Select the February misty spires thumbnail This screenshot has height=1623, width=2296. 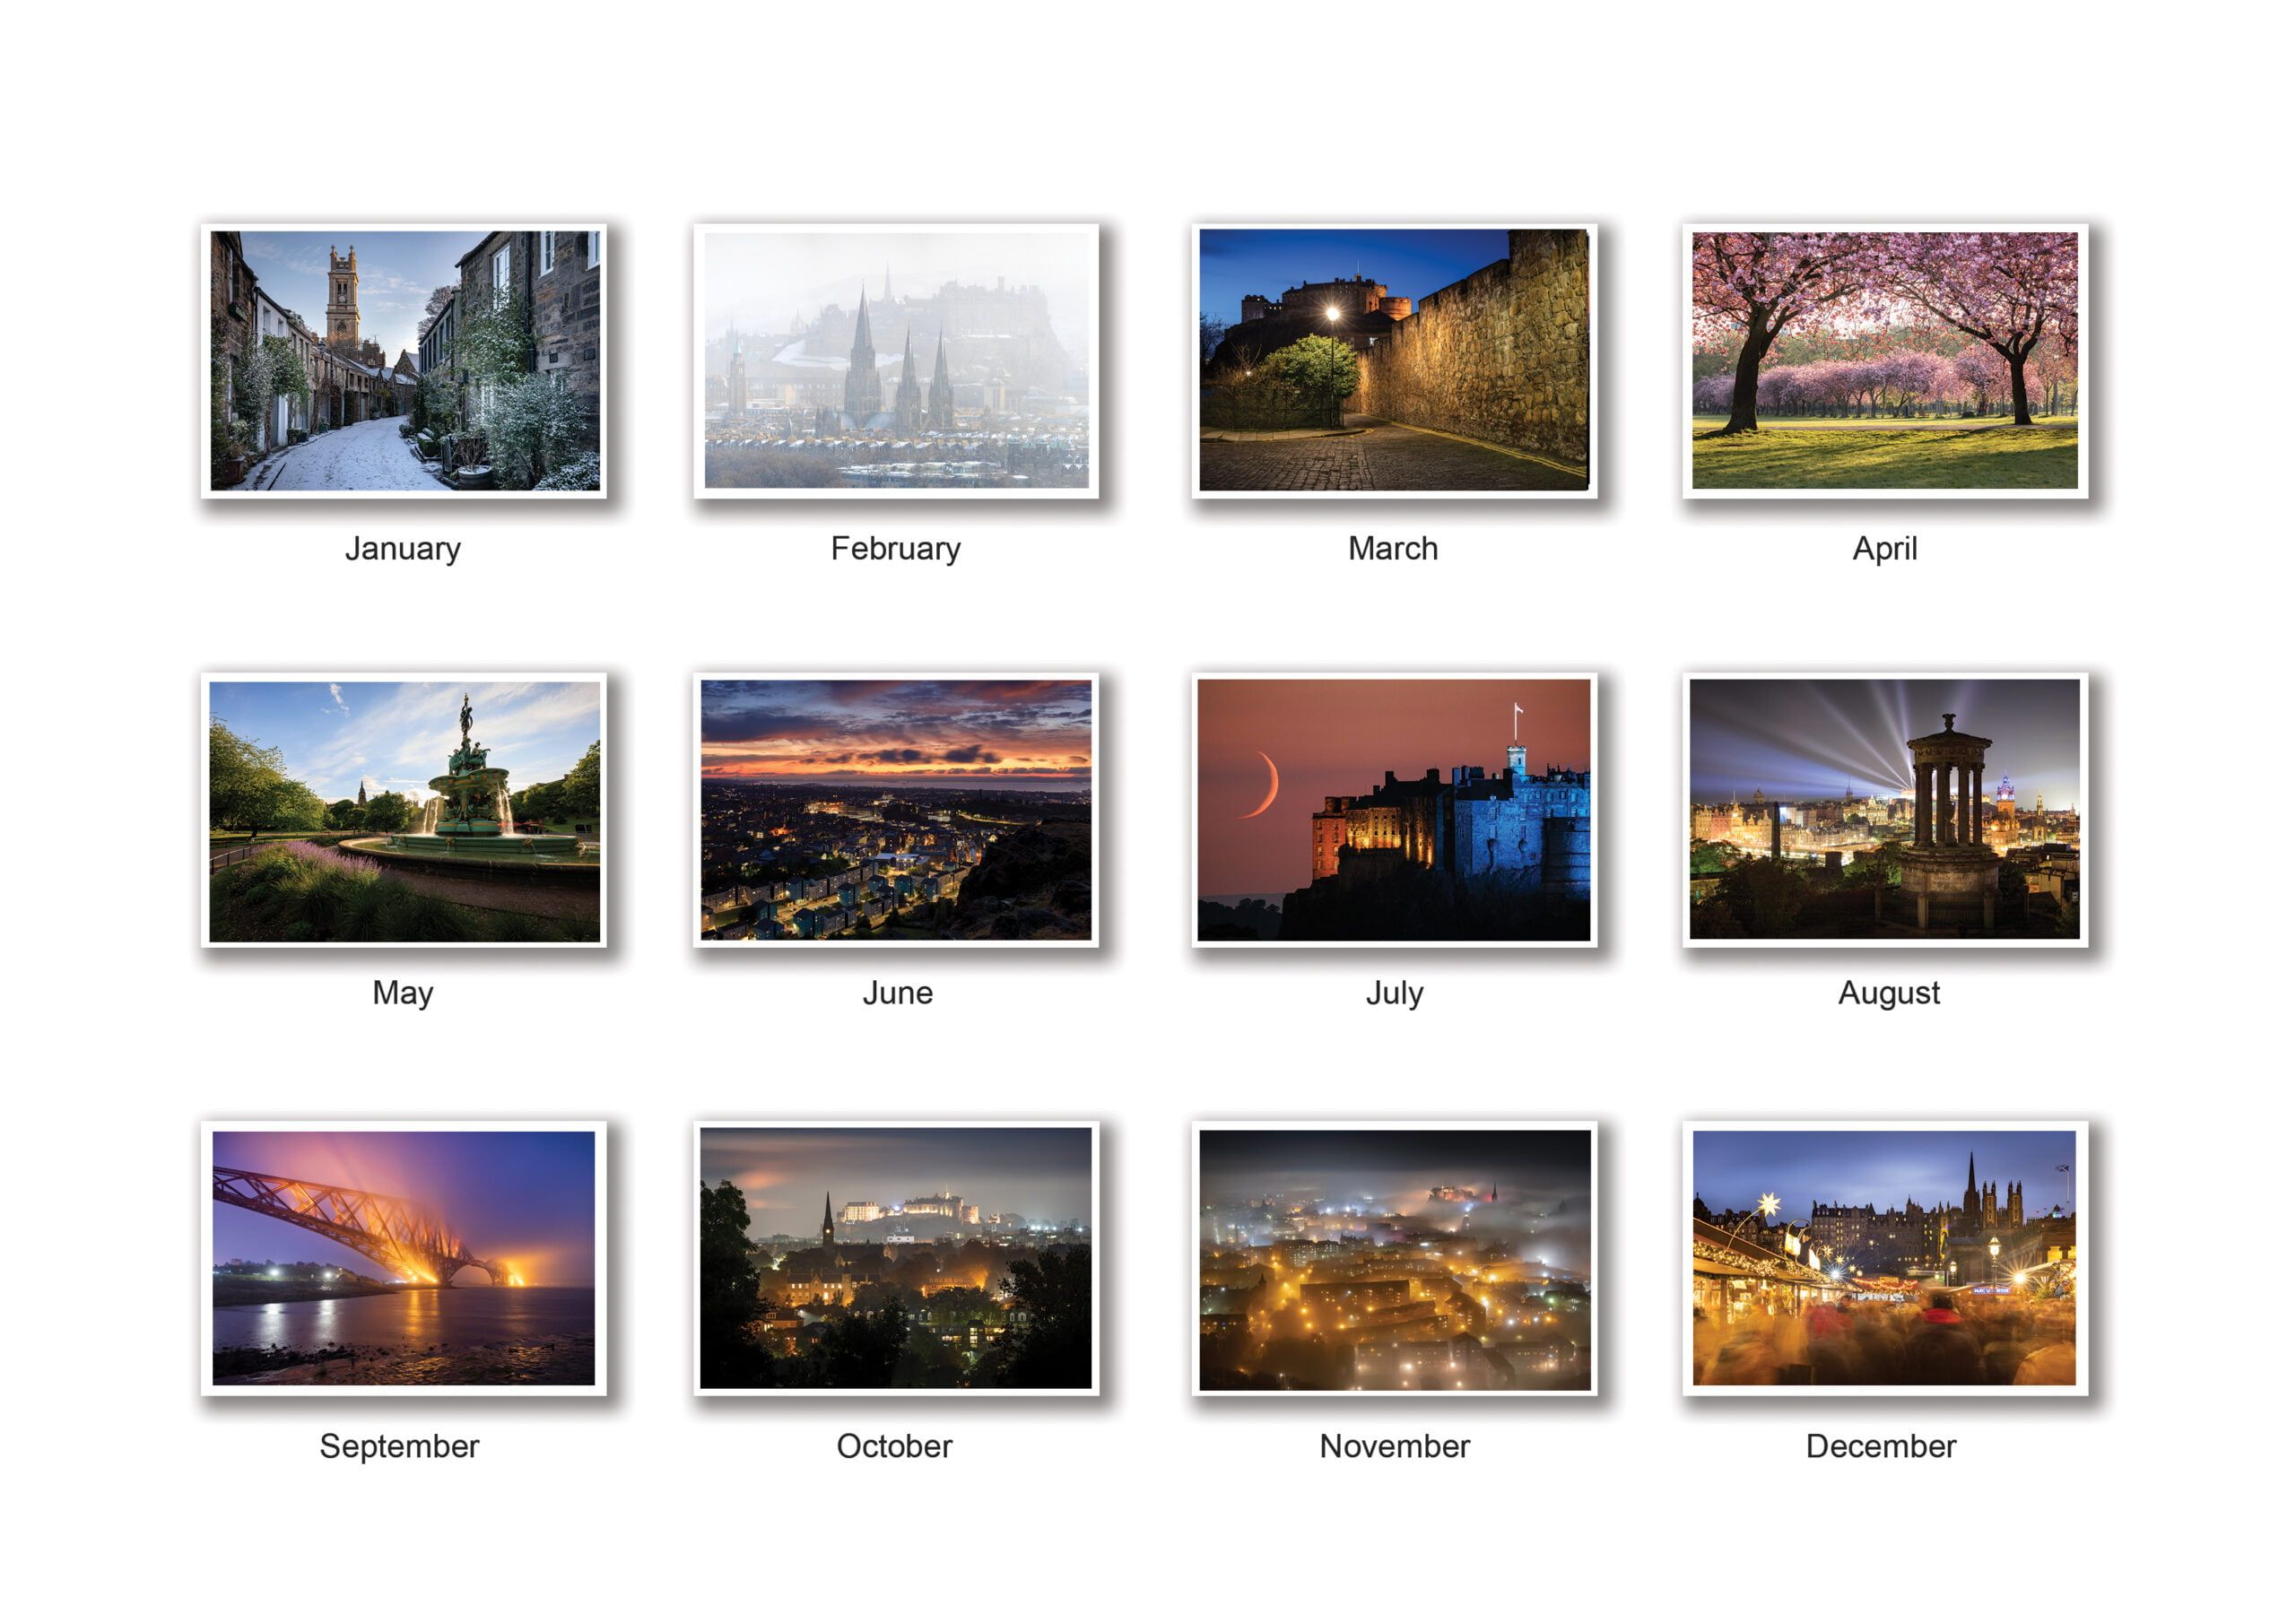(896, 360)
